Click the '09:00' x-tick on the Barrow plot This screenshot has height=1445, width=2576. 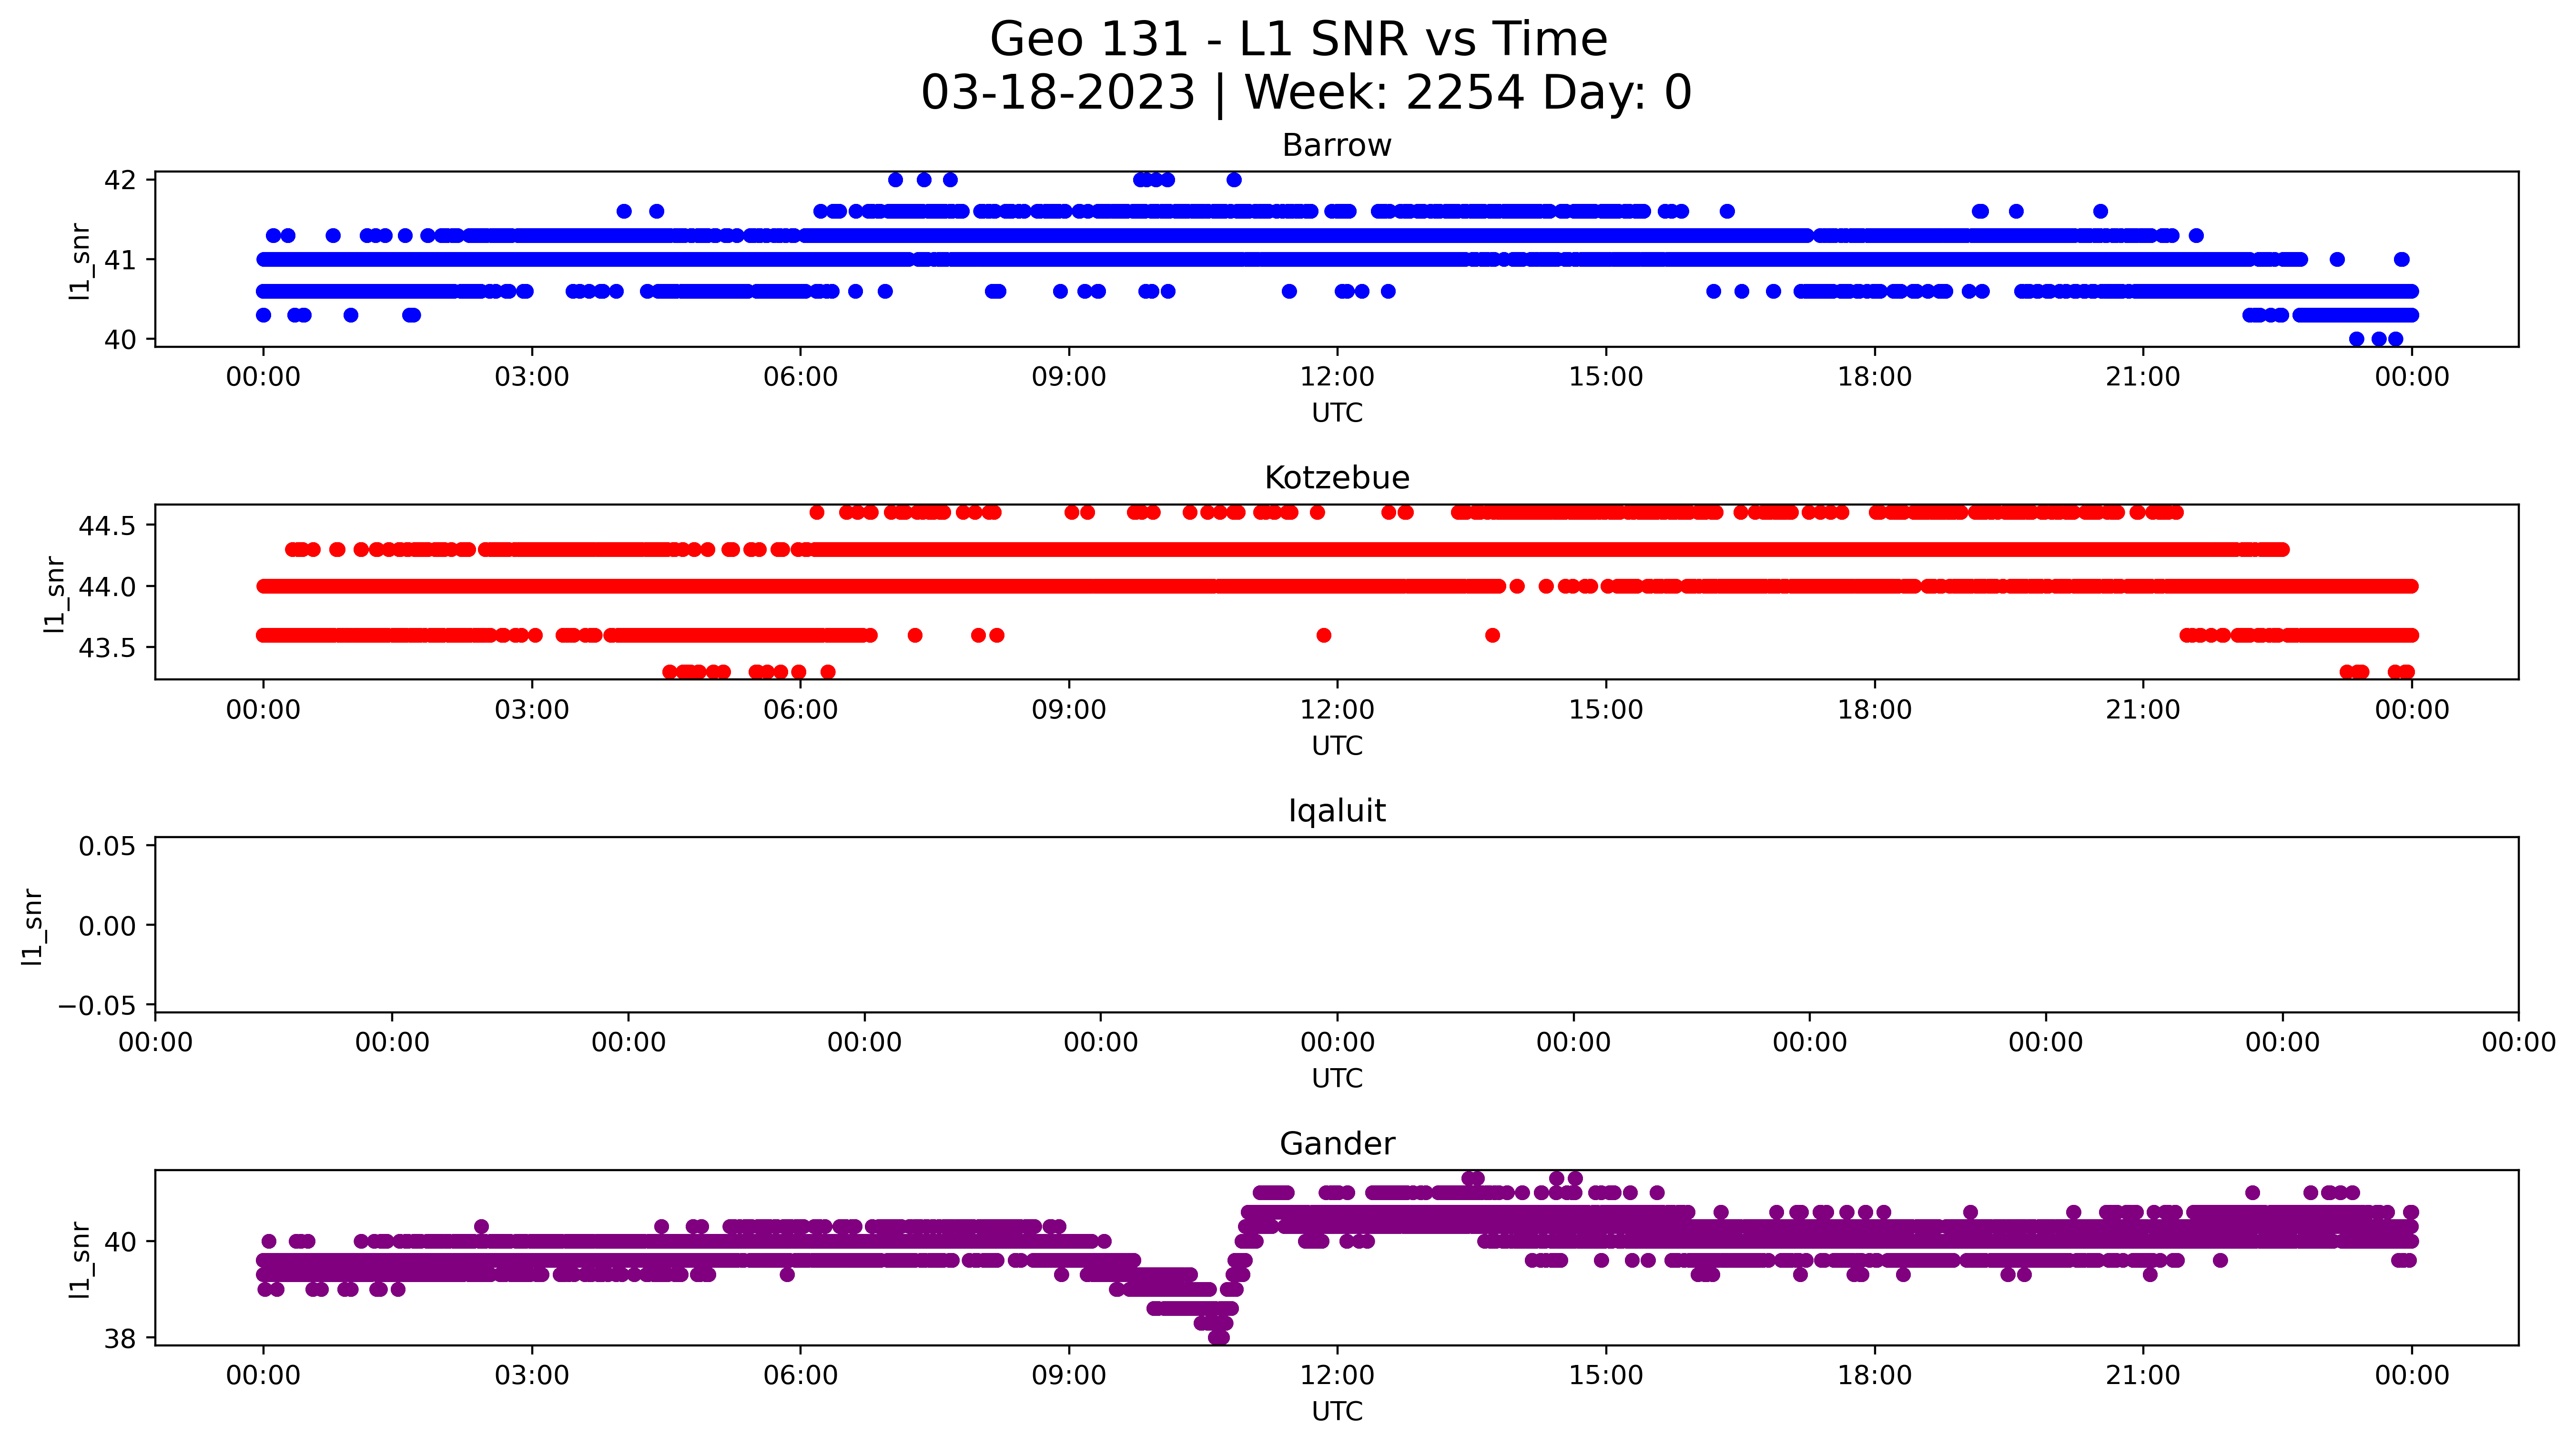click(1069, 377)
